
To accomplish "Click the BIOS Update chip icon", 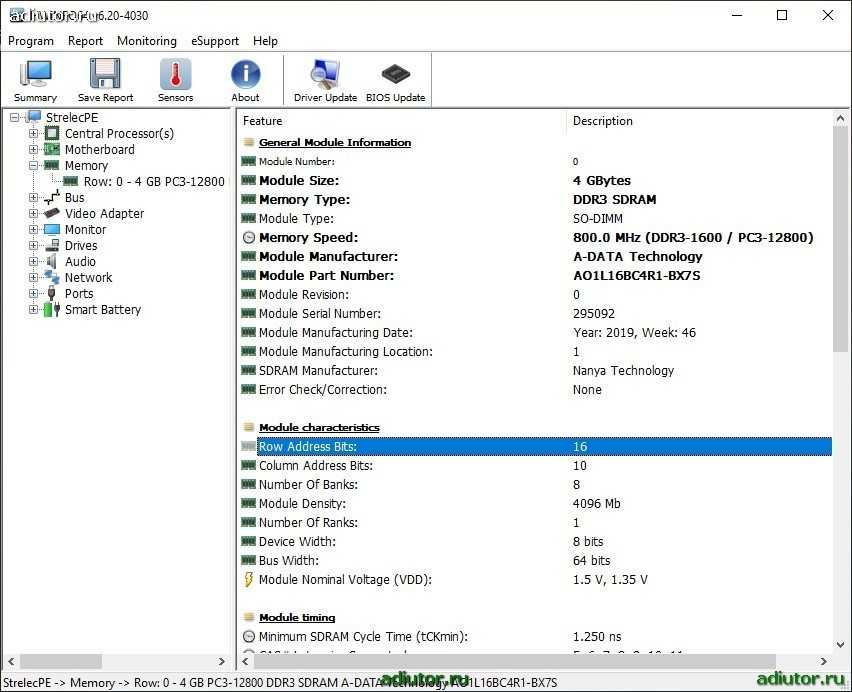I will [x=395, y=80].
